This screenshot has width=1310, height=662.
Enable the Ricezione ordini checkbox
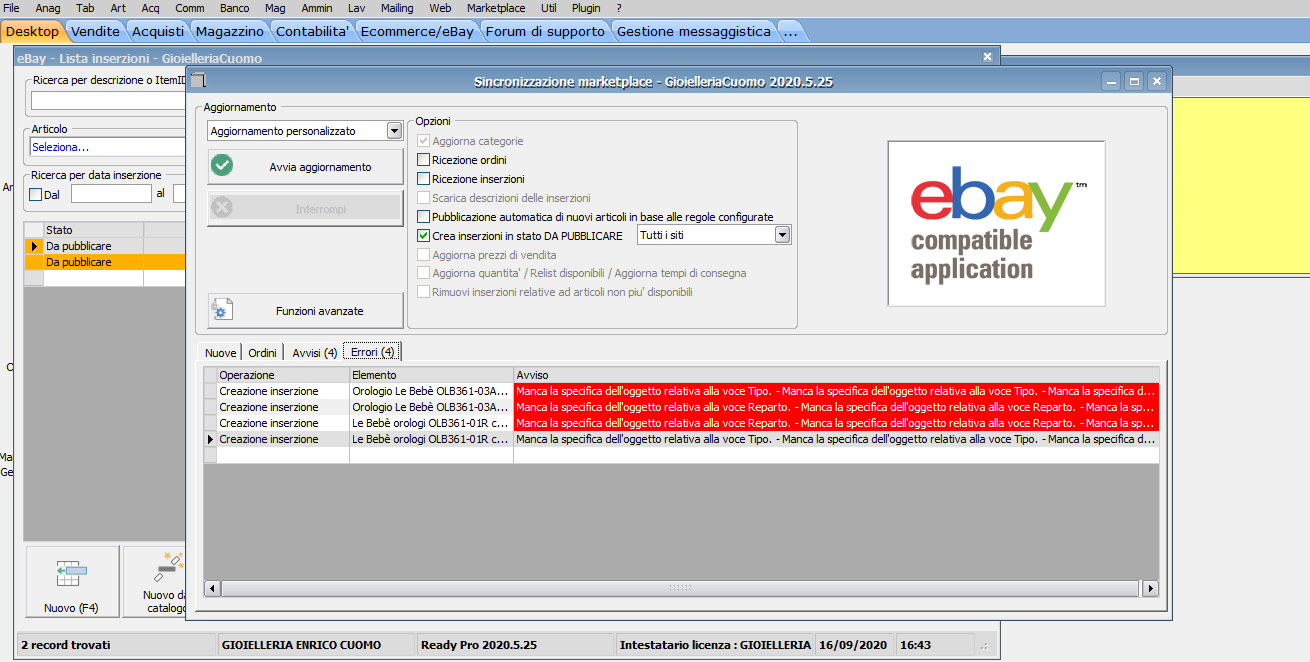point(424,160)
